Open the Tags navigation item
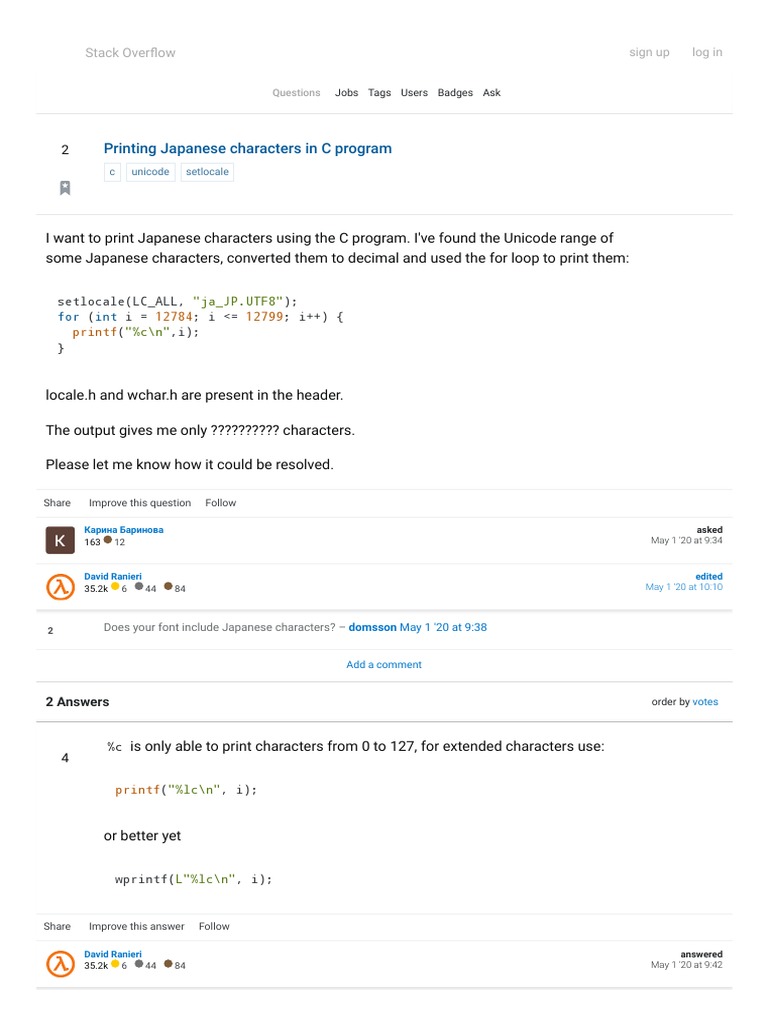Viewport: 768px width, 1024px height. tap(379, 93)
